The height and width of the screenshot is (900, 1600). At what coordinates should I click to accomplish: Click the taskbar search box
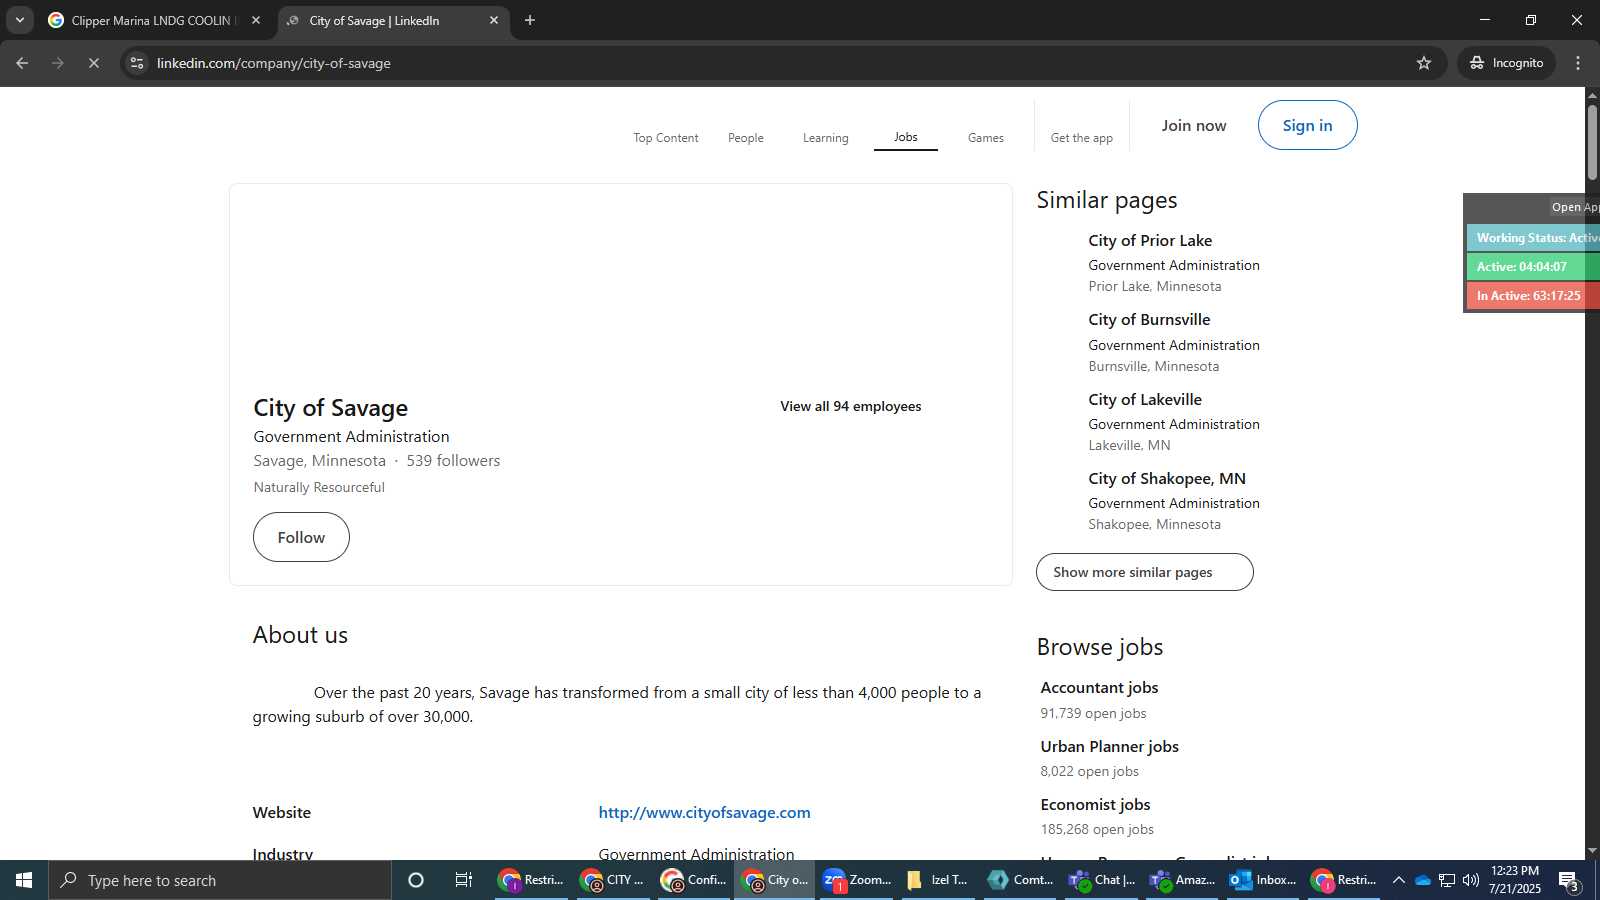click(x=220, y=880)
